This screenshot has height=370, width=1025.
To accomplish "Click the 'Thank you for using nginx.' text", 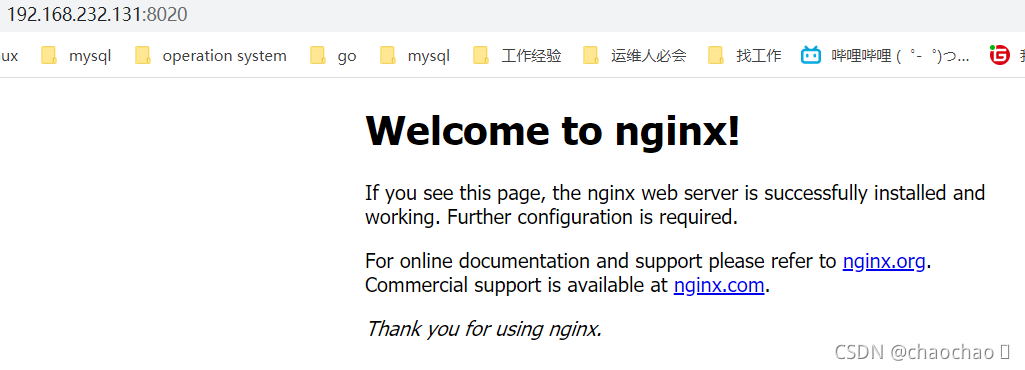I will 484,328.
